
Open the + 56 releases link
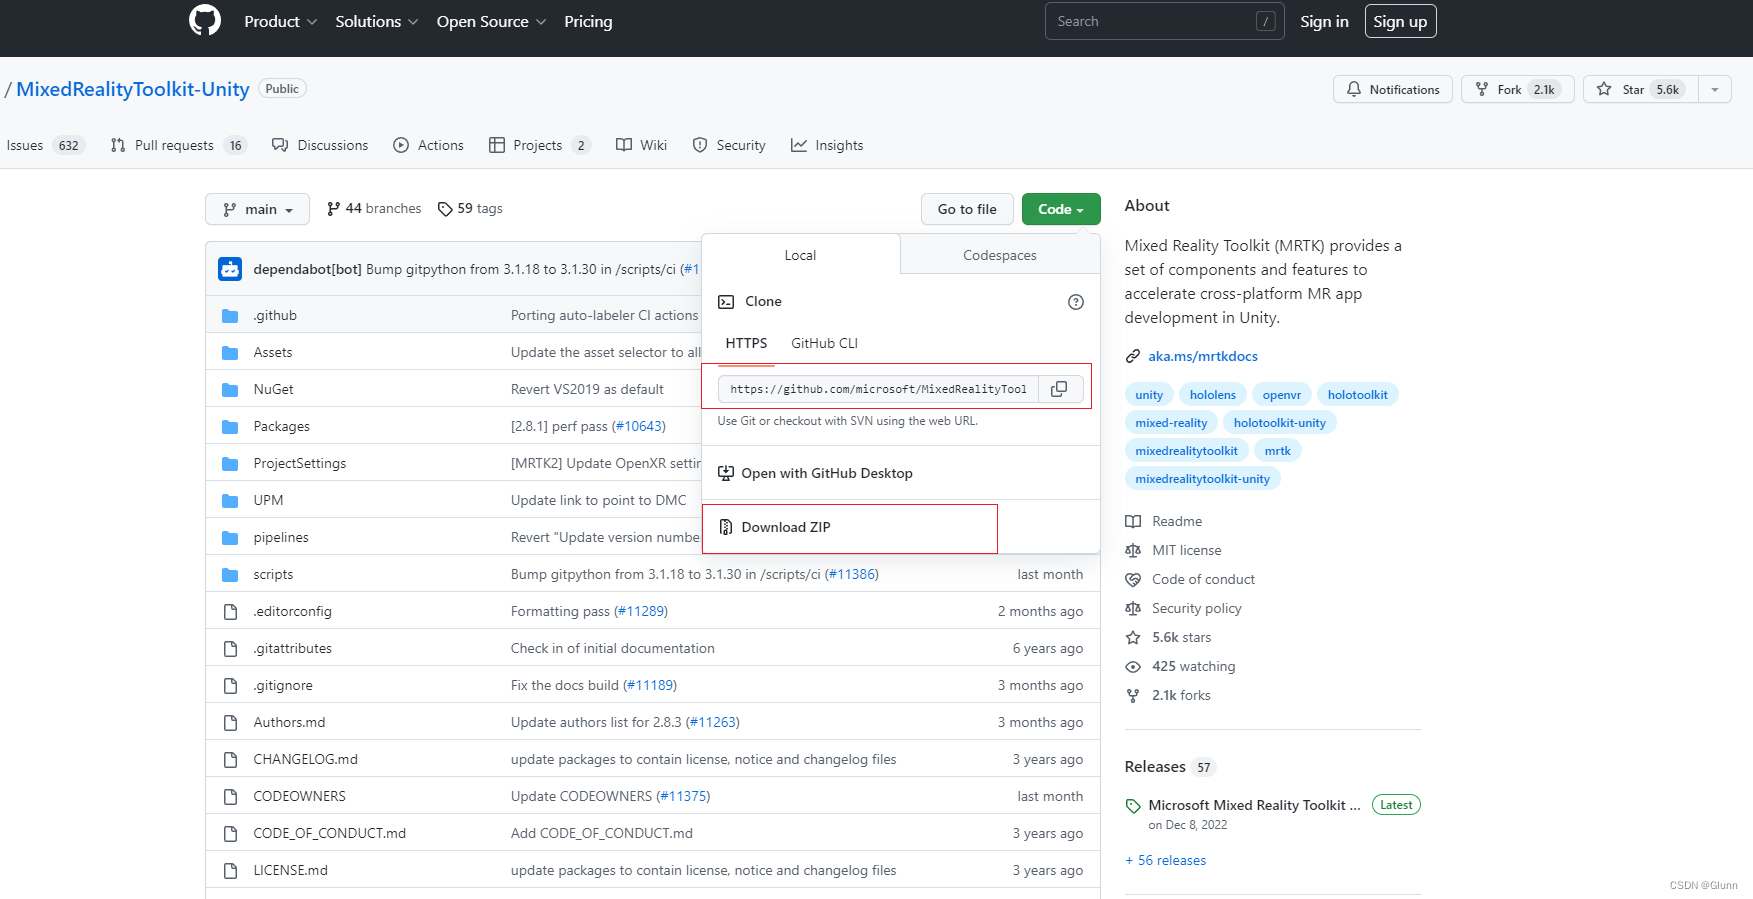1165,860
